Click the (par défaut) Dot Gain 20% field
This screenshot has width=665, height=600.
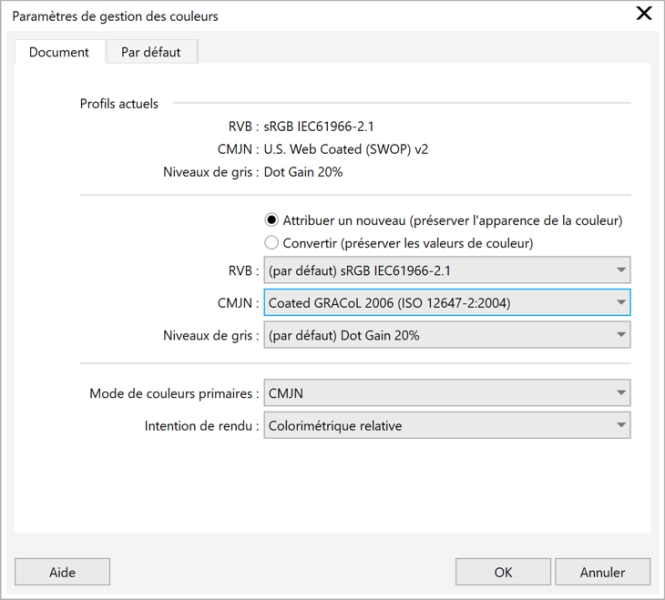point(435,335)
